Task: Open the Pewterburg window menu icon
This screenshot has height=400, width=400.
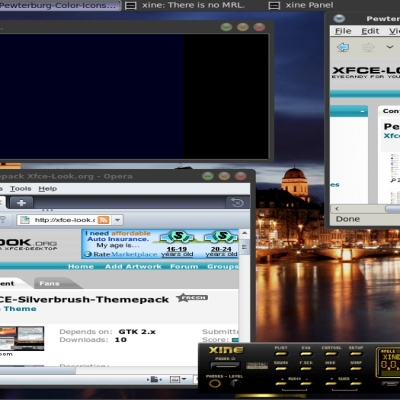Action: point(339,19)
